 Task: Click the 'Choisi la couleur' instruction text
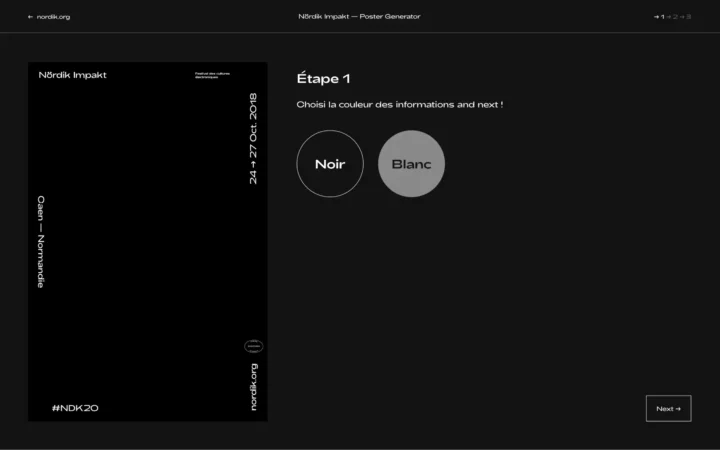399,104
